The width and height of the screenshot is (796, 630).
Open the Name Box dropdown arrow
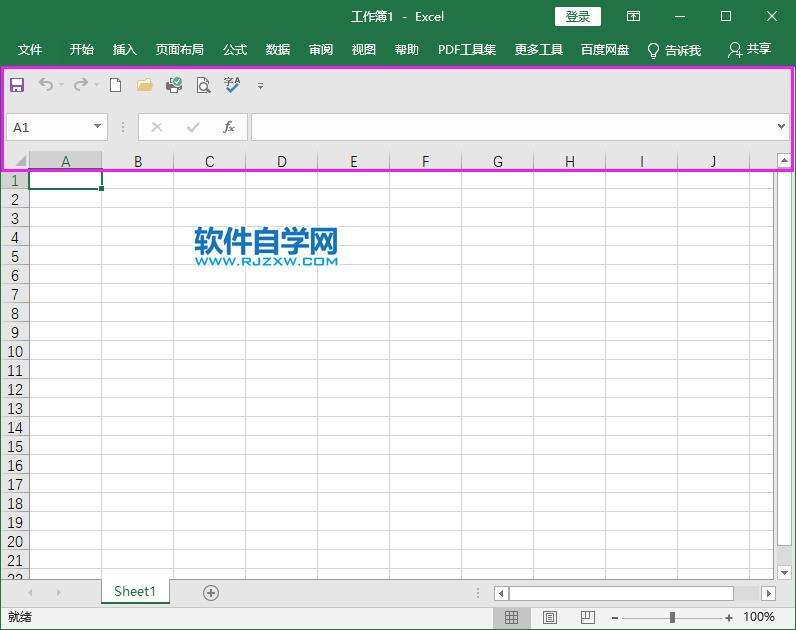97,126
